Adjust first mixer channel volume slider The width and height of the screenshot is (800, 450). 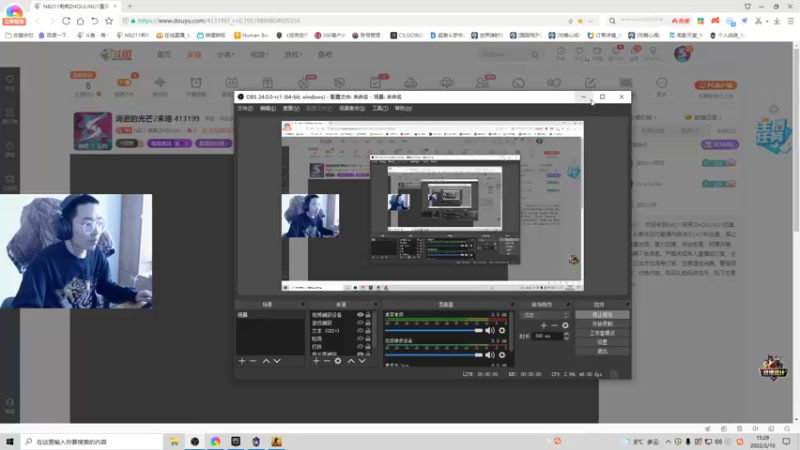pos(434,331)
